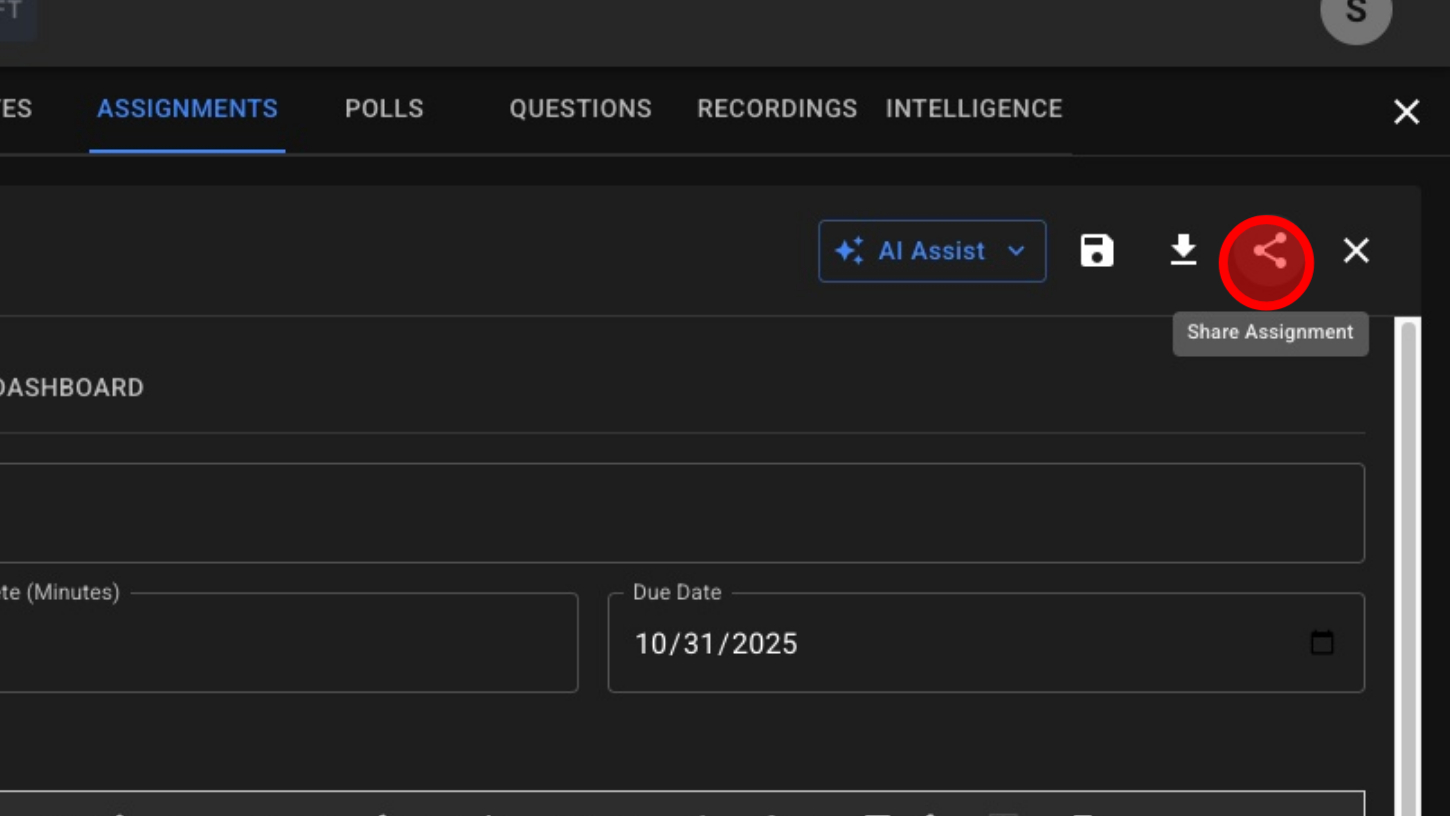Image resolution: width=1450 pixels, height=816 pixels.
Task: Focus the wide empty text field below Dashboard
Action: point(680,513)
